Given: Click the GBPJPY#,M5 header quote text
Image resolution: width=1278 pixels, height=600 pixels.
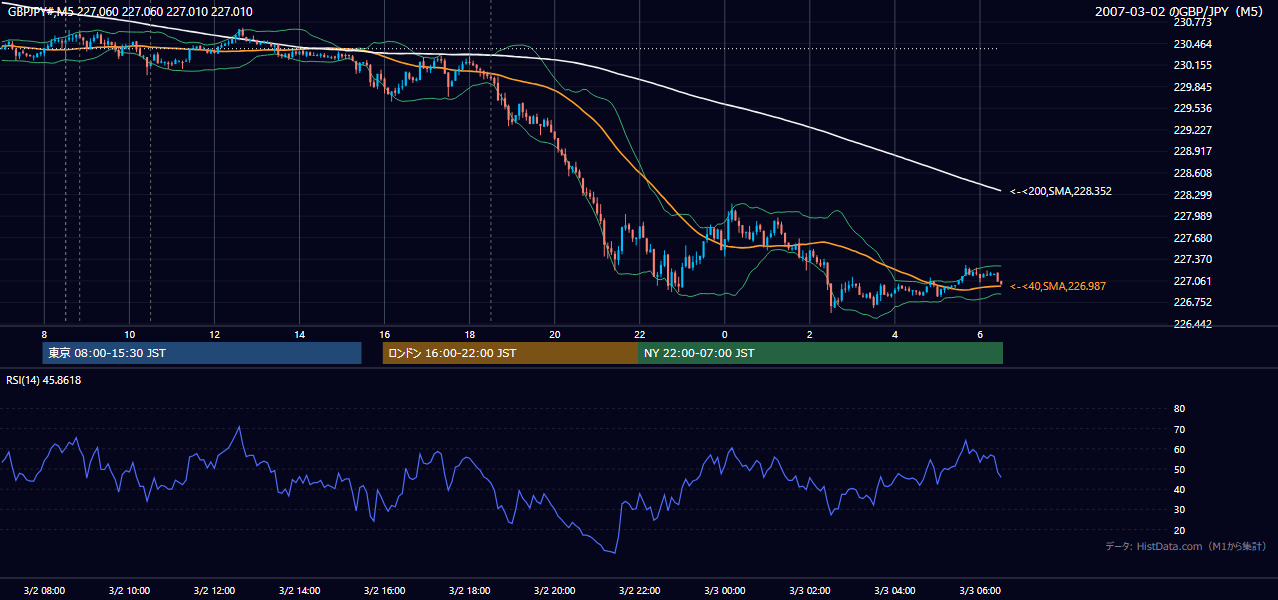Looking at the screenshot, I should pyautogui.click(x=130, y=12).
